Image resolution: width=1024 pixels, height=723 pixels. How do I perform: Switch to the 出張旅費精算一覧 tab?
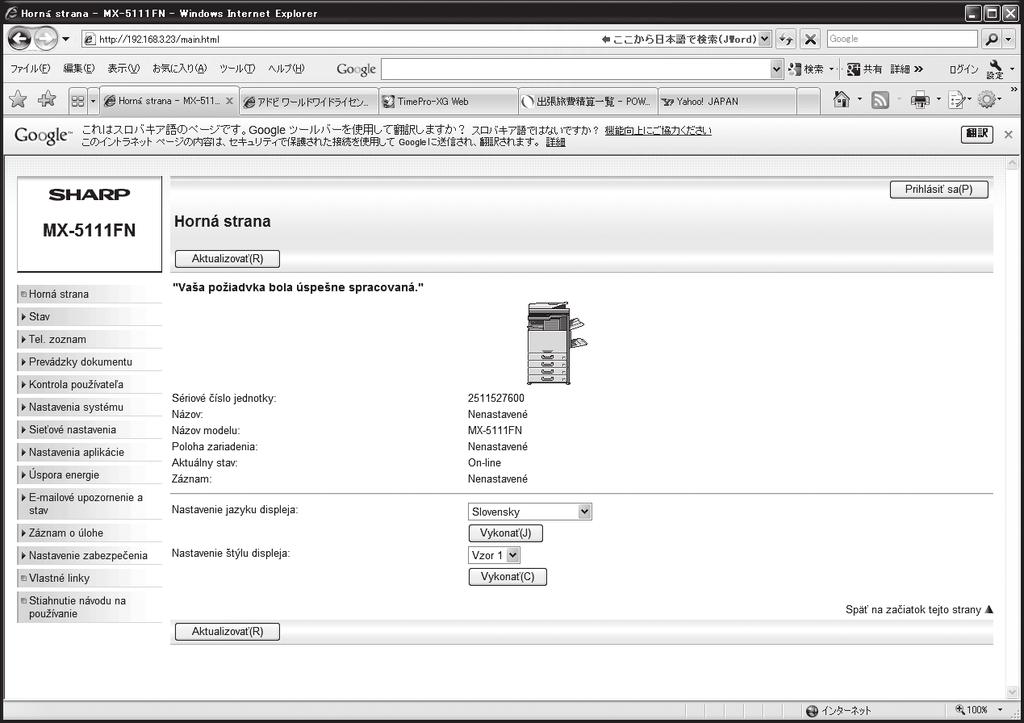587,102
